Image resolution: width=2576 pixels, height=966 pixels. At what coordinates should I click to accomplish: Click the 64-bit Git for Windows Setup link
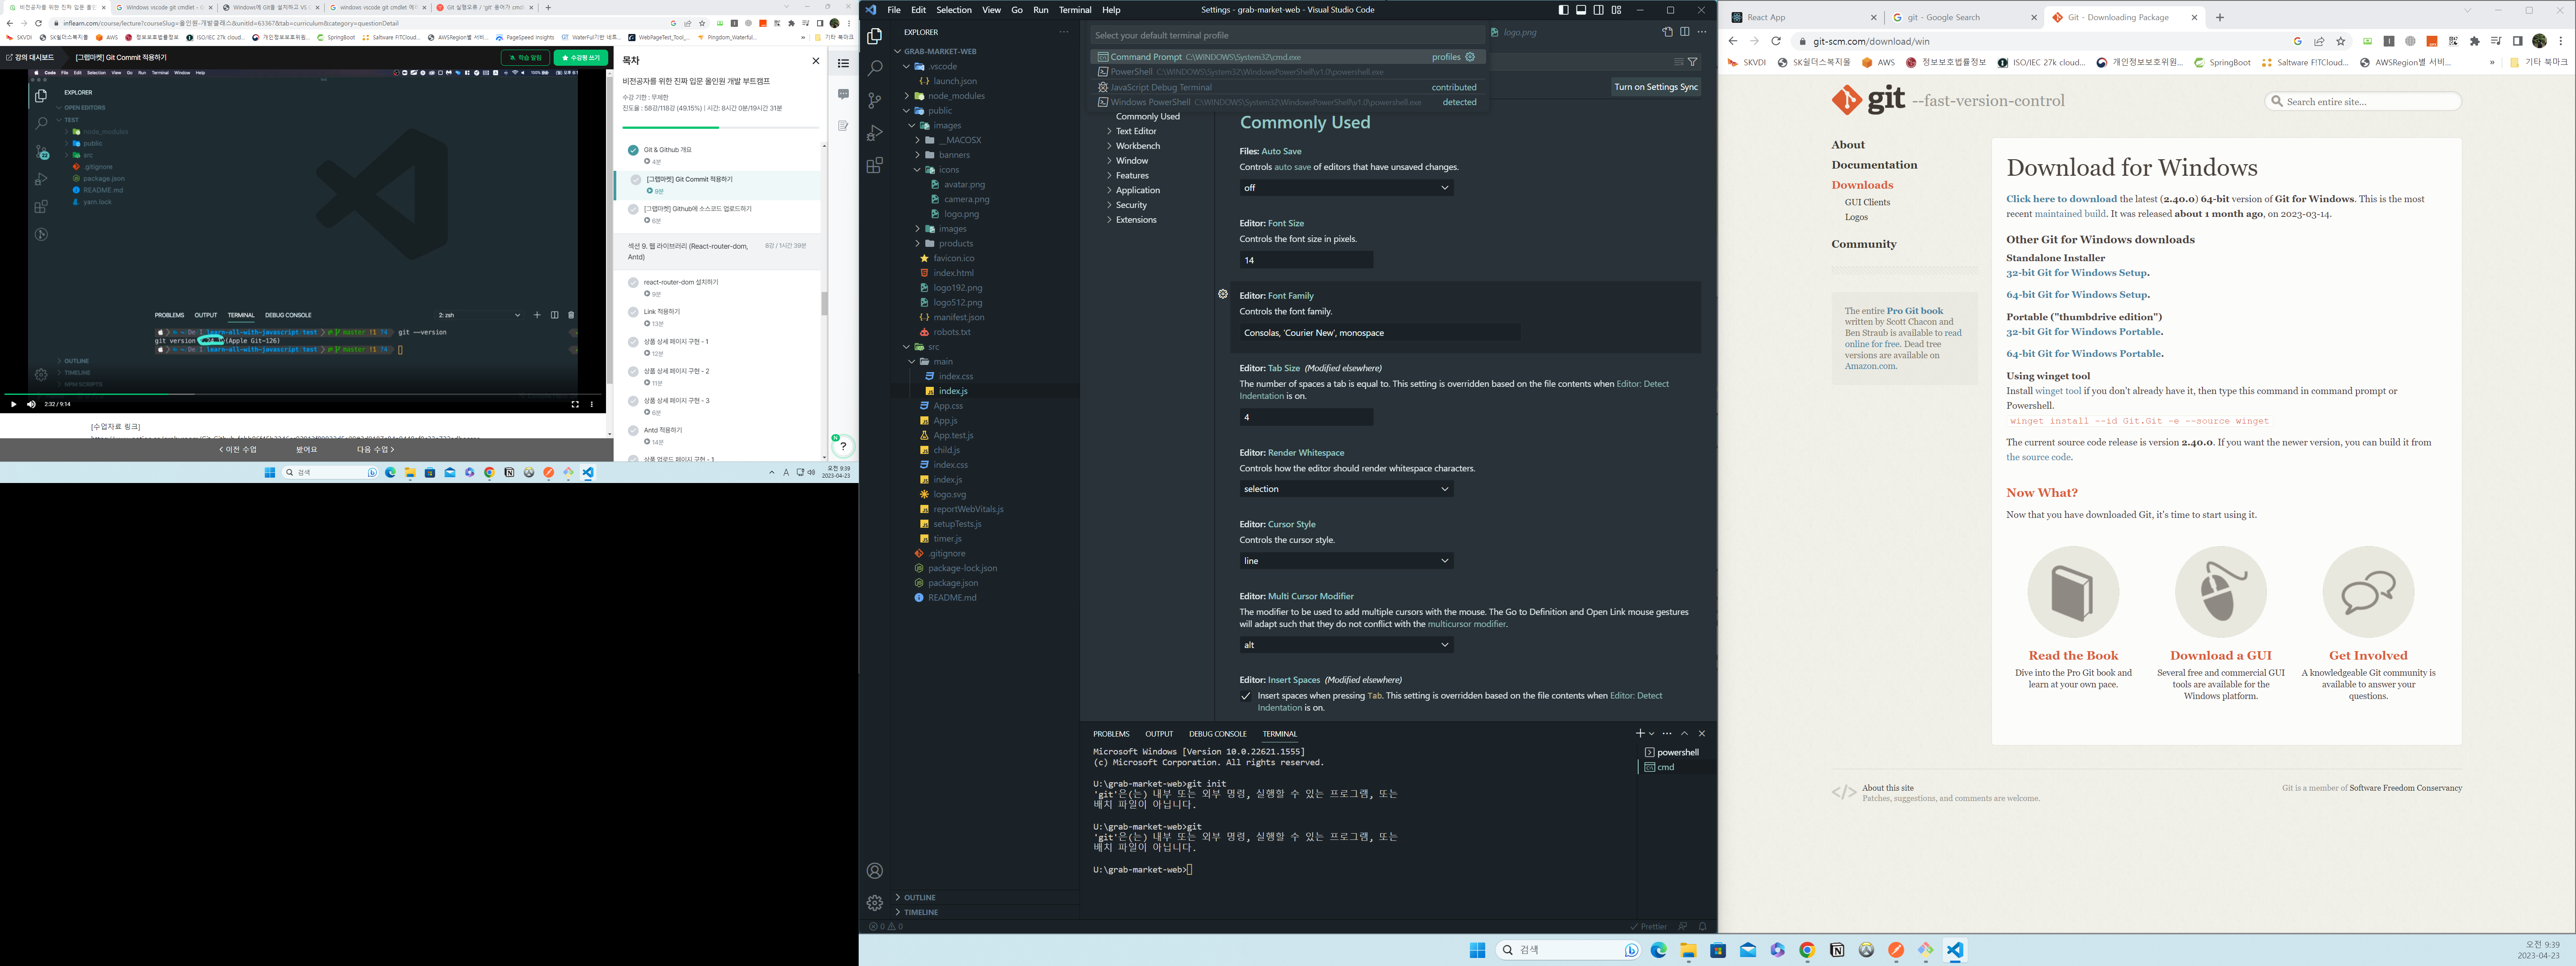2076,295
